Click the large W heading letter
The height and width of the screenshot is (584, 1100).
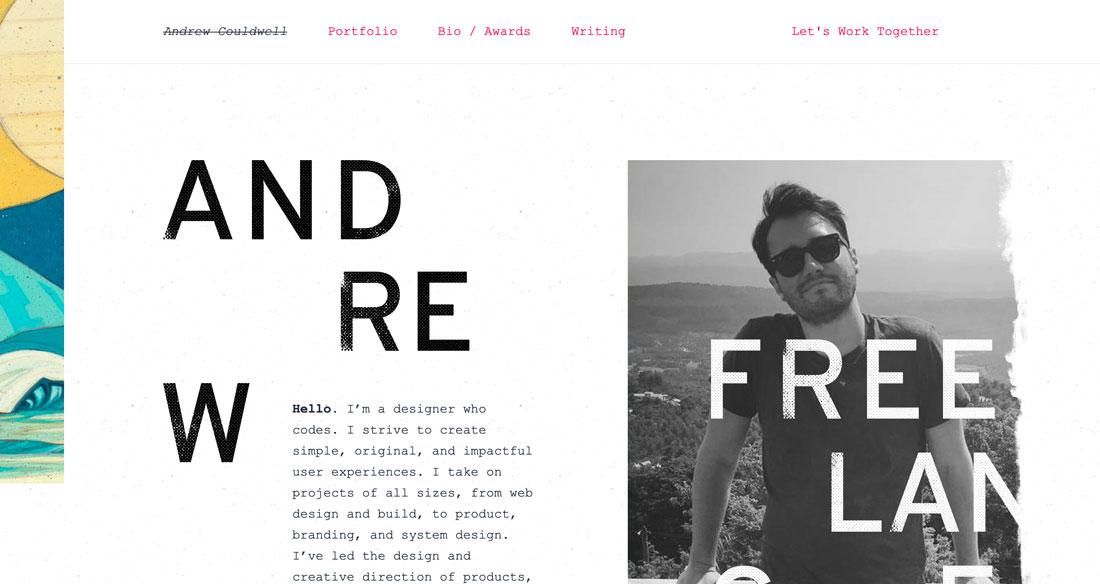(206, 423)
